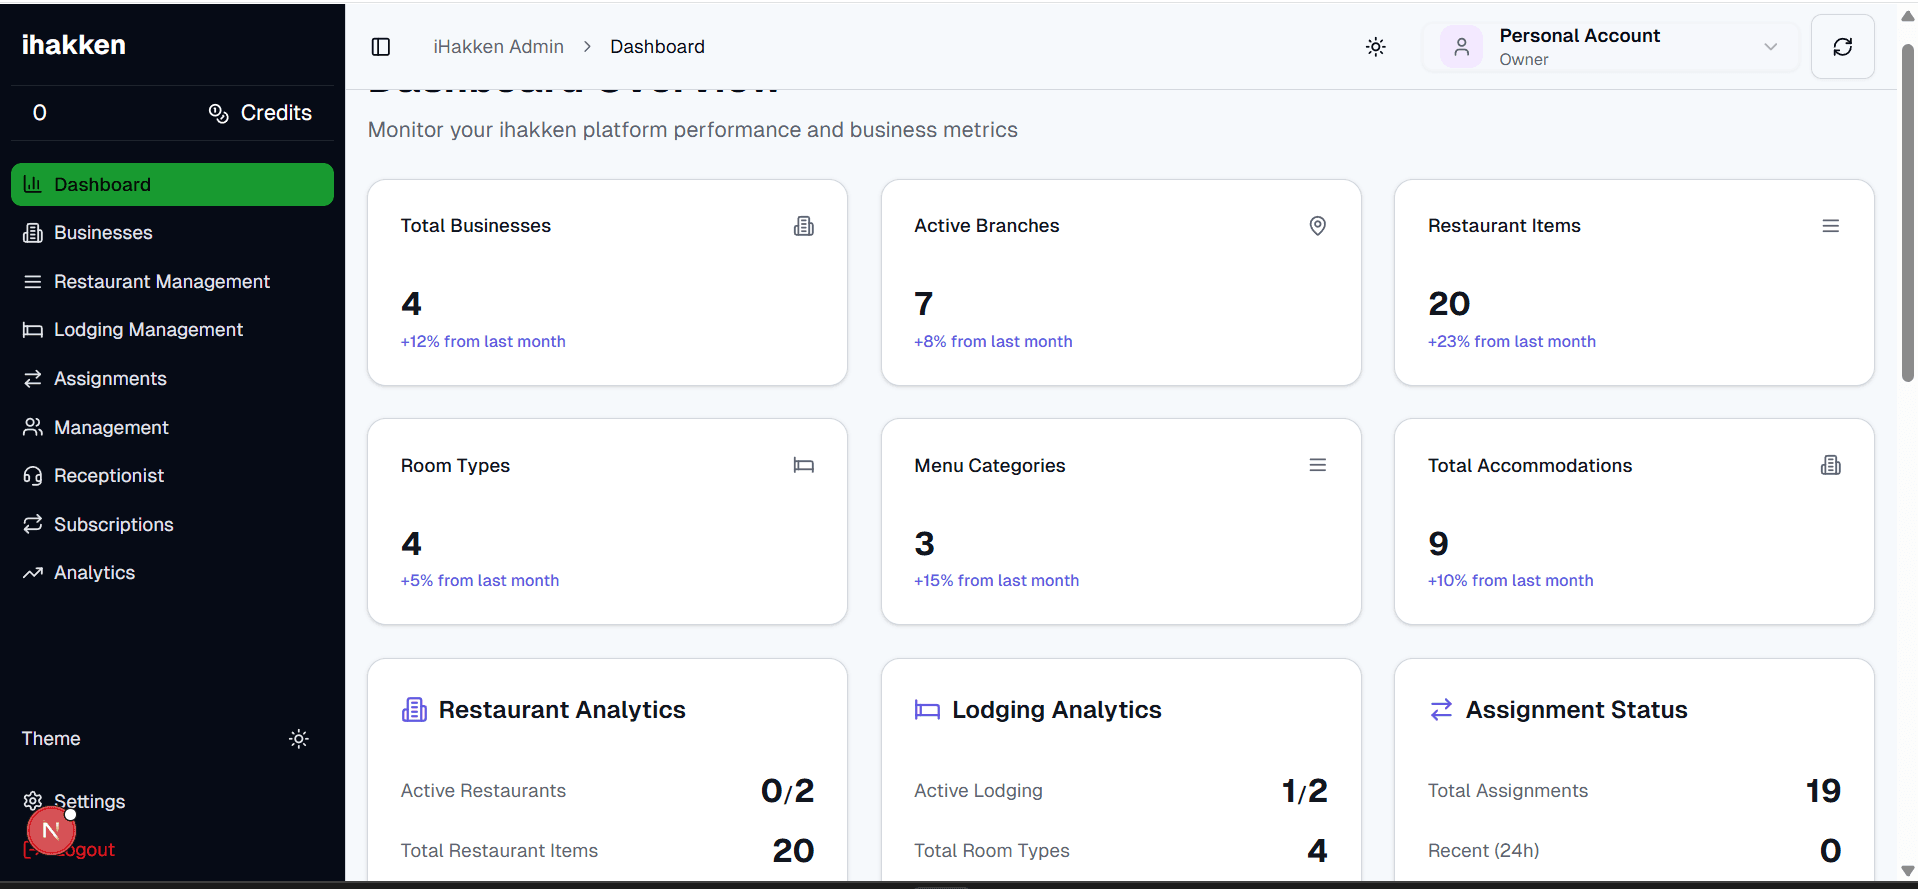Click the Restaurant Items card menu icon
Screen dimensions: 1918x889
click(x=1831, y=226)
